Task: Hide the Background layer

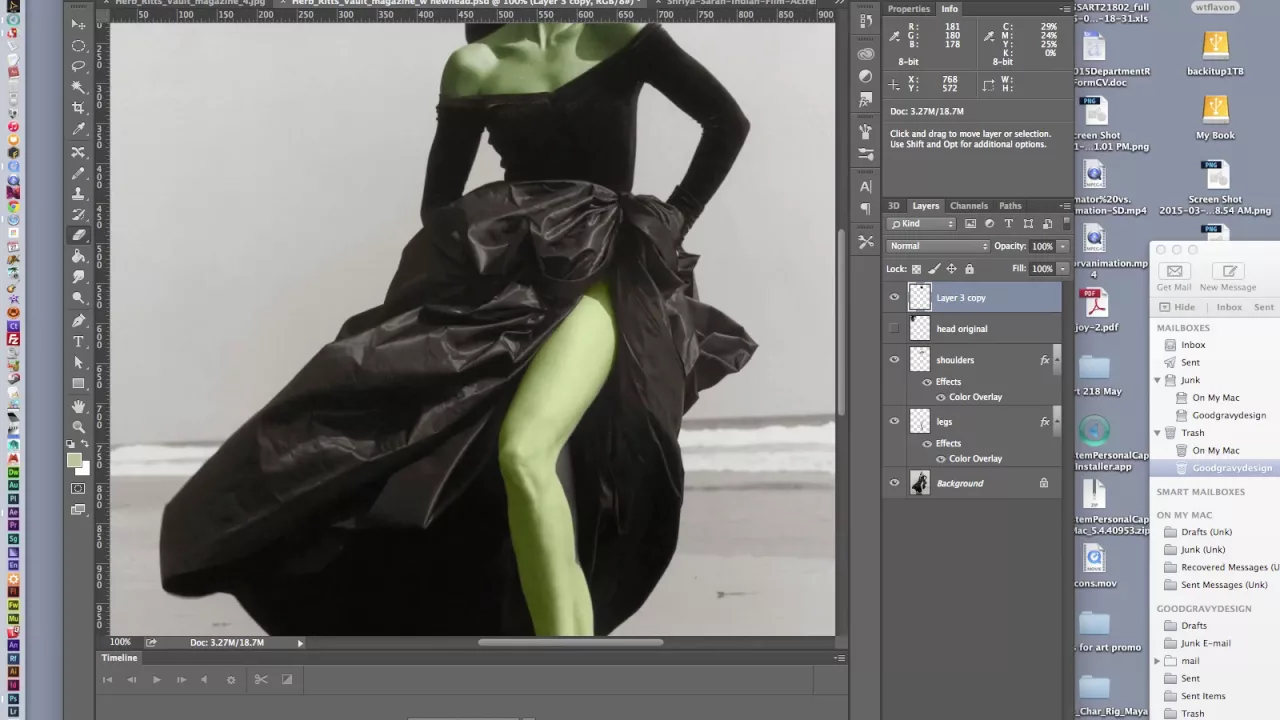Action: click(894, 483)
